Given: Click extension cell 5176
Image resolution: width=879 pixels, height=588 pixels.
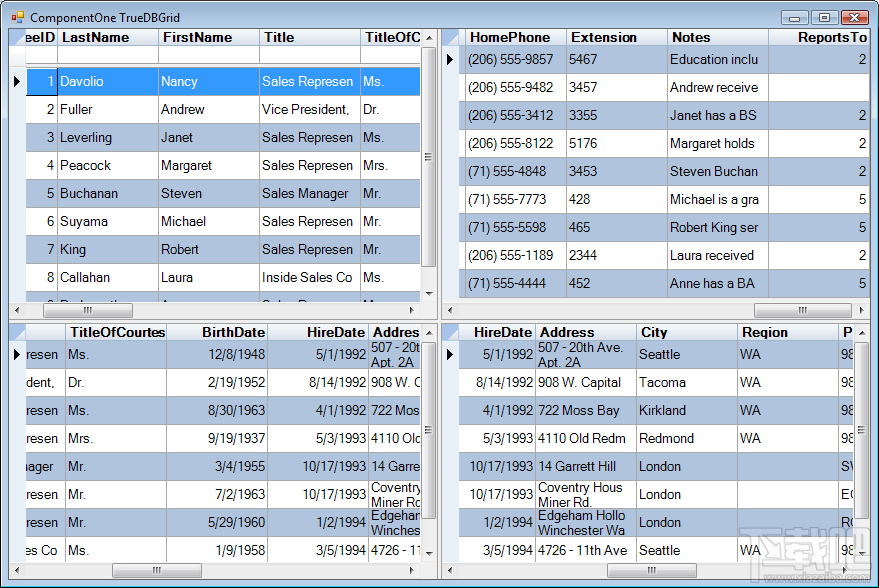Looking at the screenshot, I should [617, 143].
